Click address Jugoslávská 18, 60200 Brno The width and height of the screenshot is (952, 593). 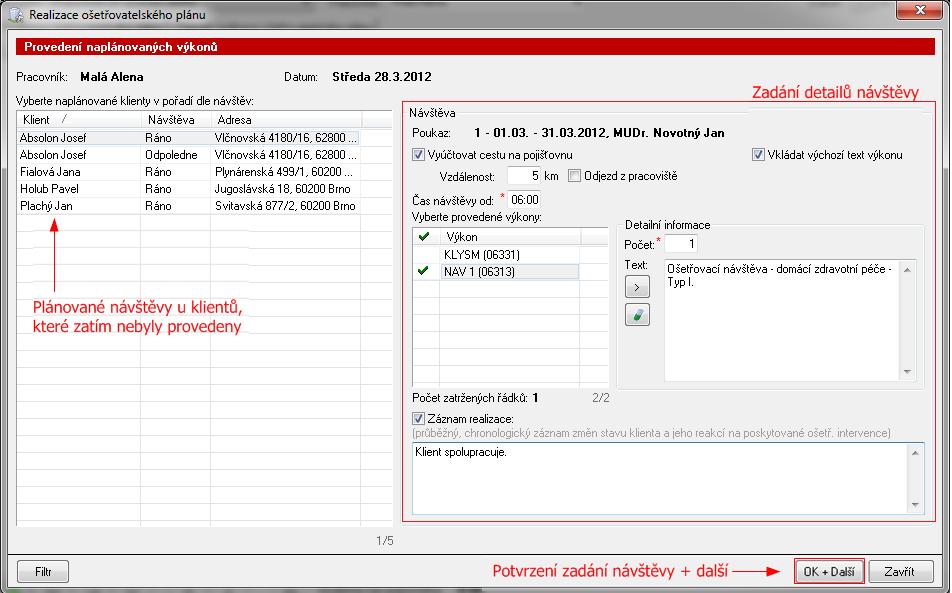[282, 189]
